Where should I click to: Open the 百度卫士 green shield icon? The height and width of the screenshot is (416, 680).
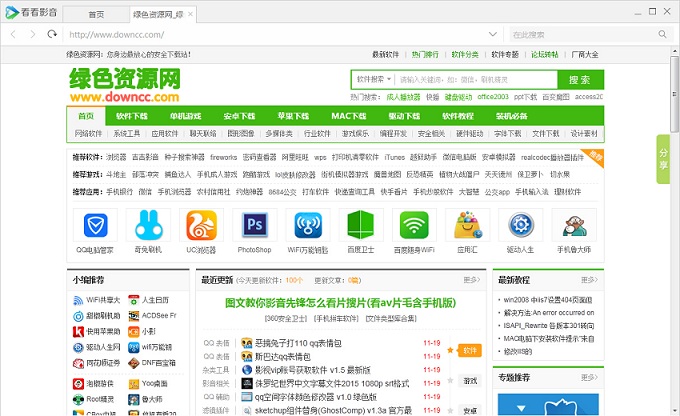click(x=361, y=223)
